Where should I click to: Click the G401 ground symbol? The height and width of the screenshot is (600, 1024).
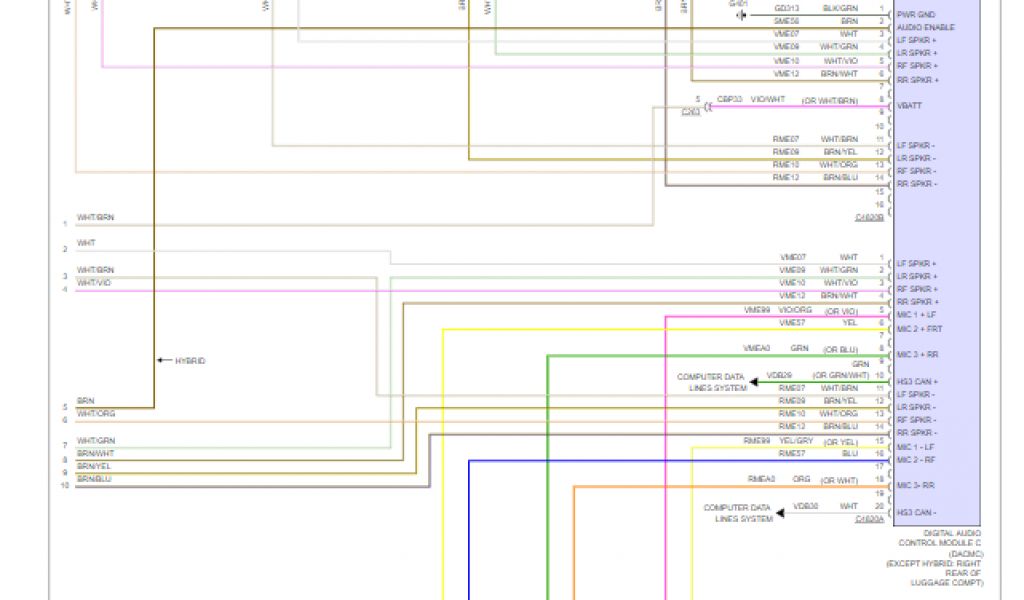click(x=740, y=14)
